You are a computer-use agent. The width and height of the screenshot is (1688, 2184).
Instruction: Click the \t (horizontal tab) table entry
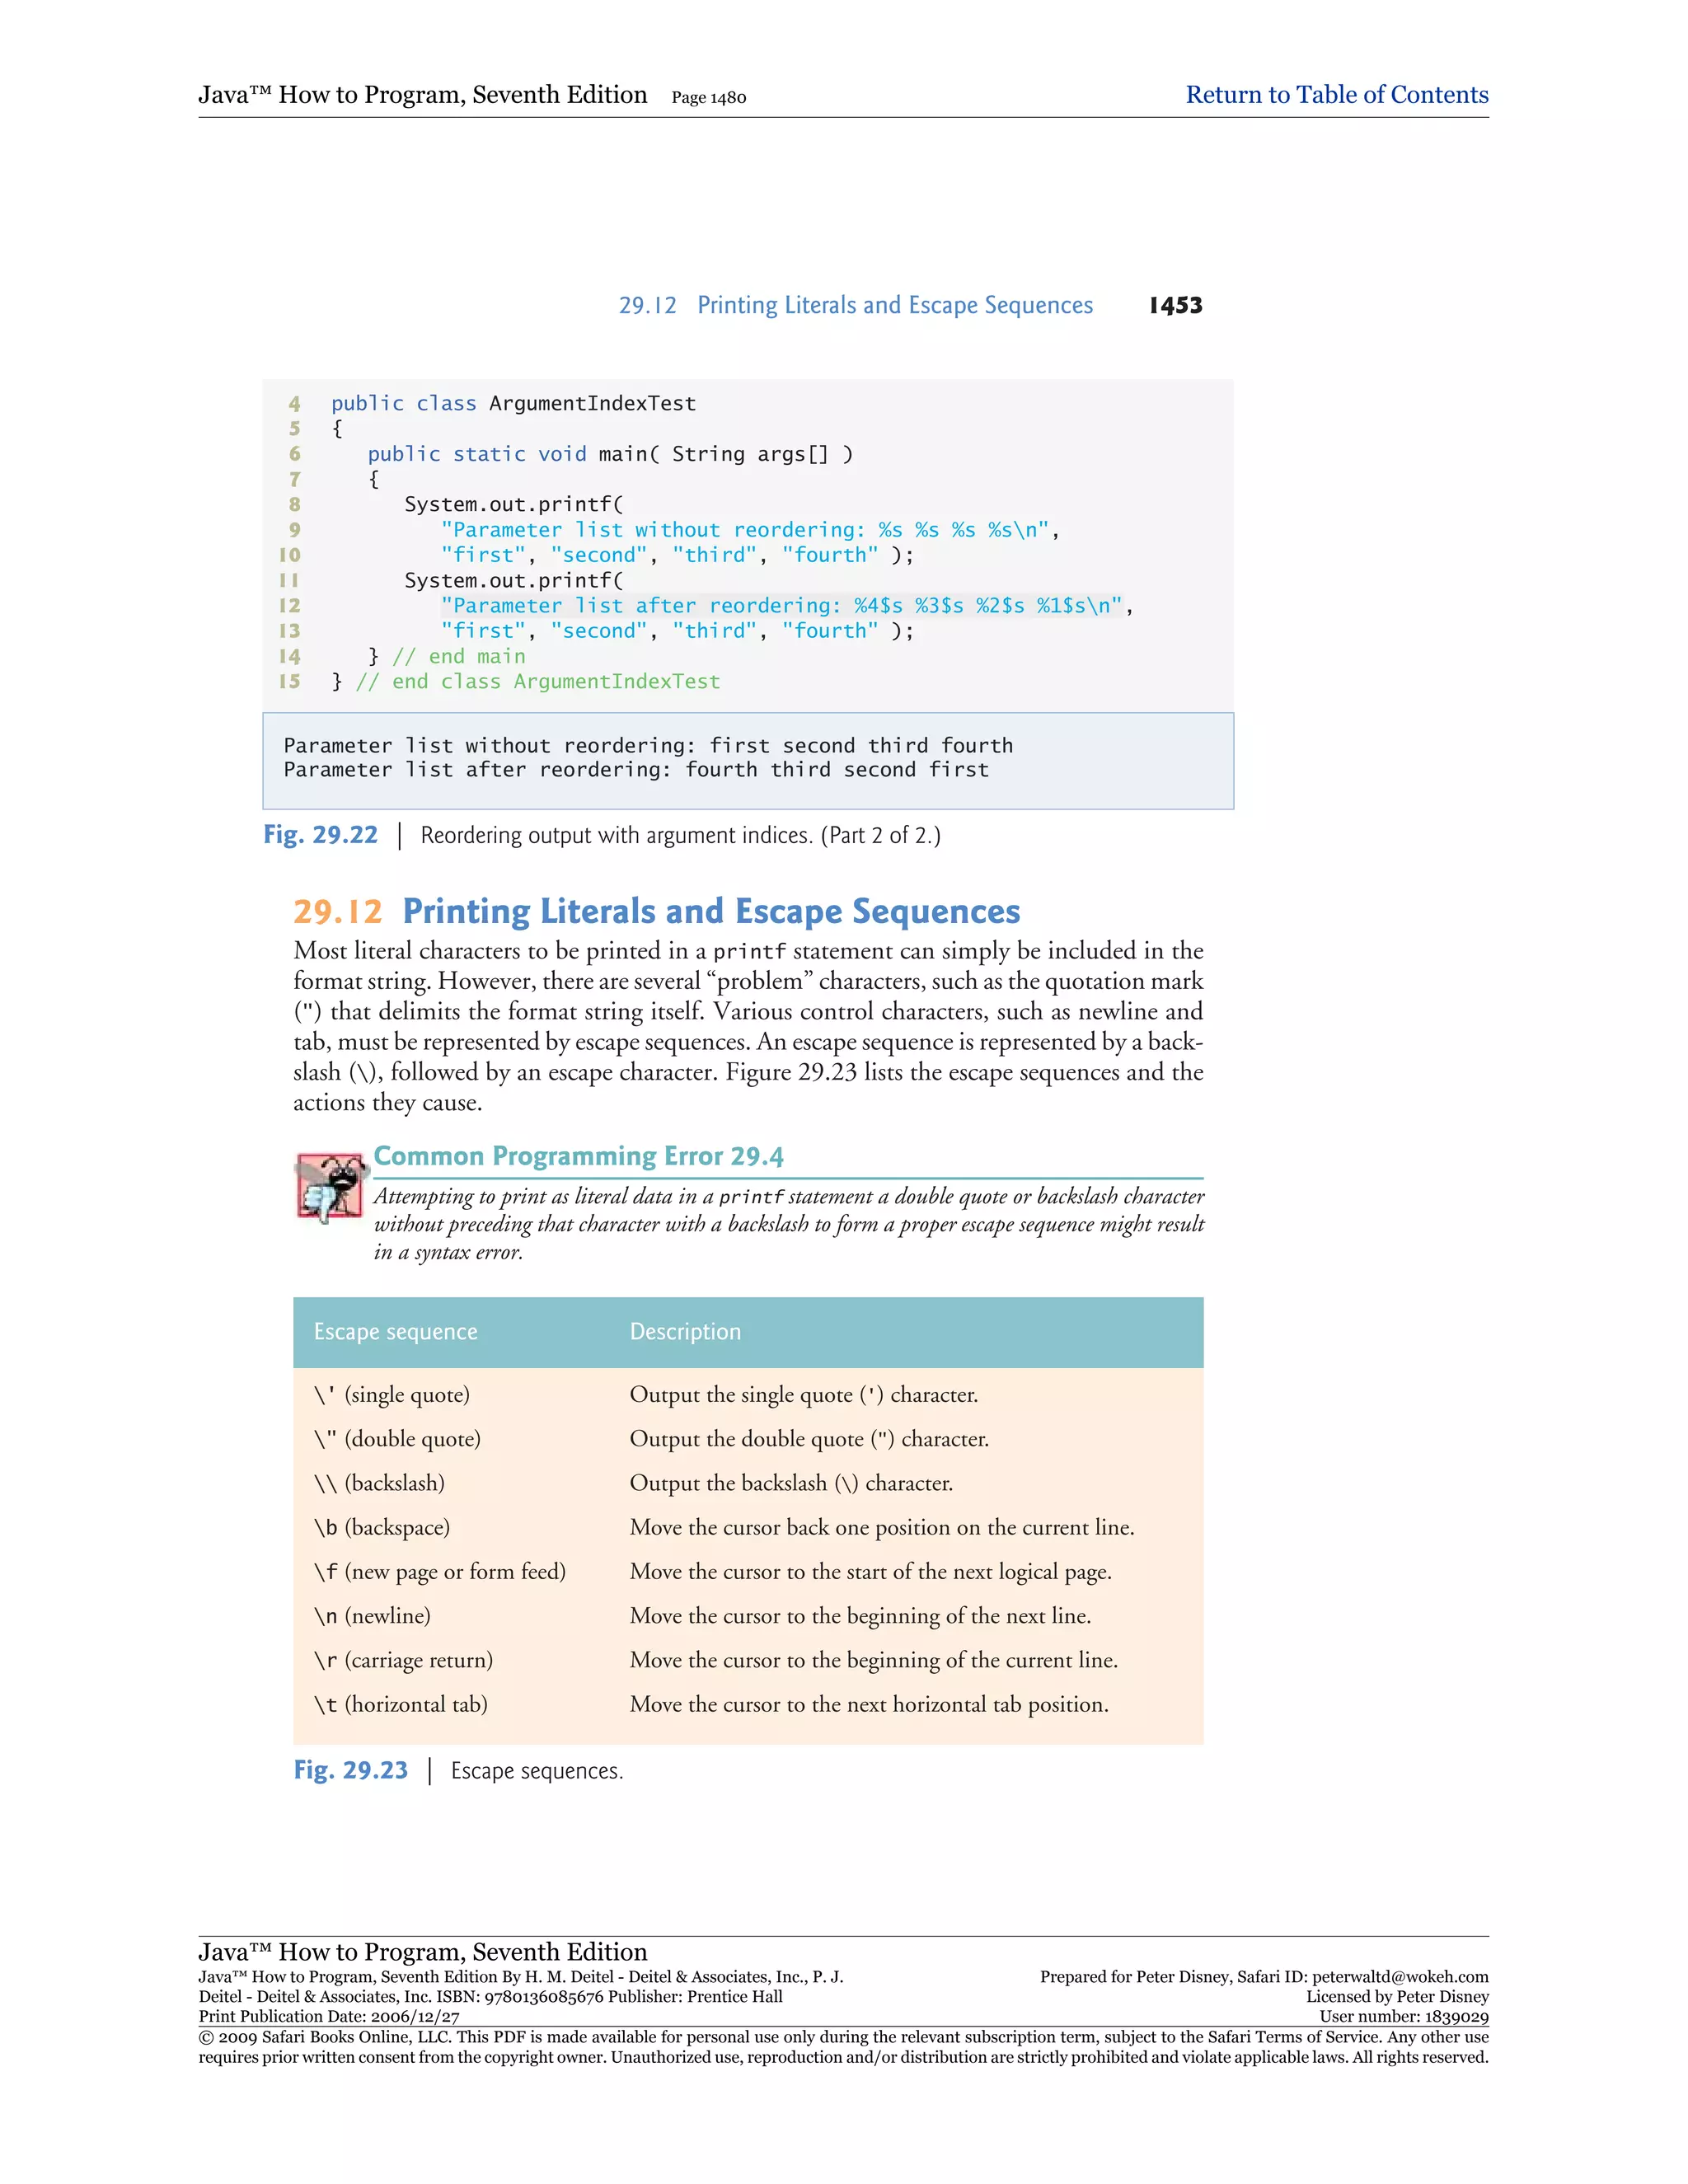pos(400,1704)
